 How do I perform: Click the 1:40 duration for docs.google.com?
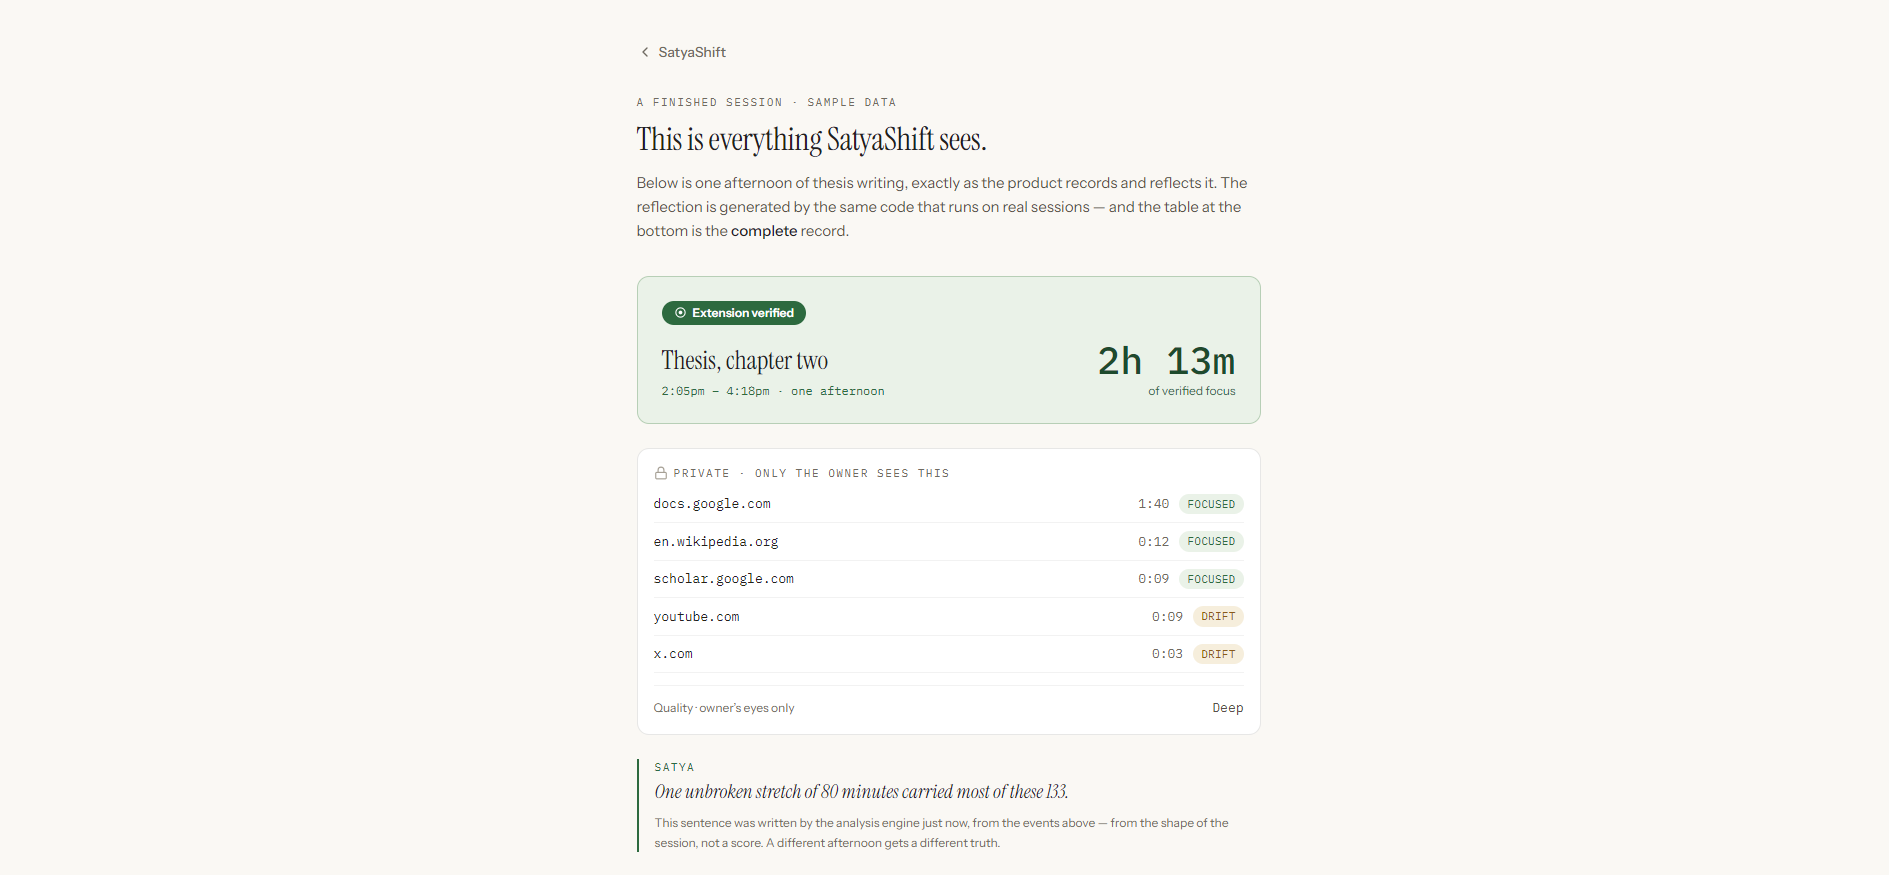click(1153, 504)
